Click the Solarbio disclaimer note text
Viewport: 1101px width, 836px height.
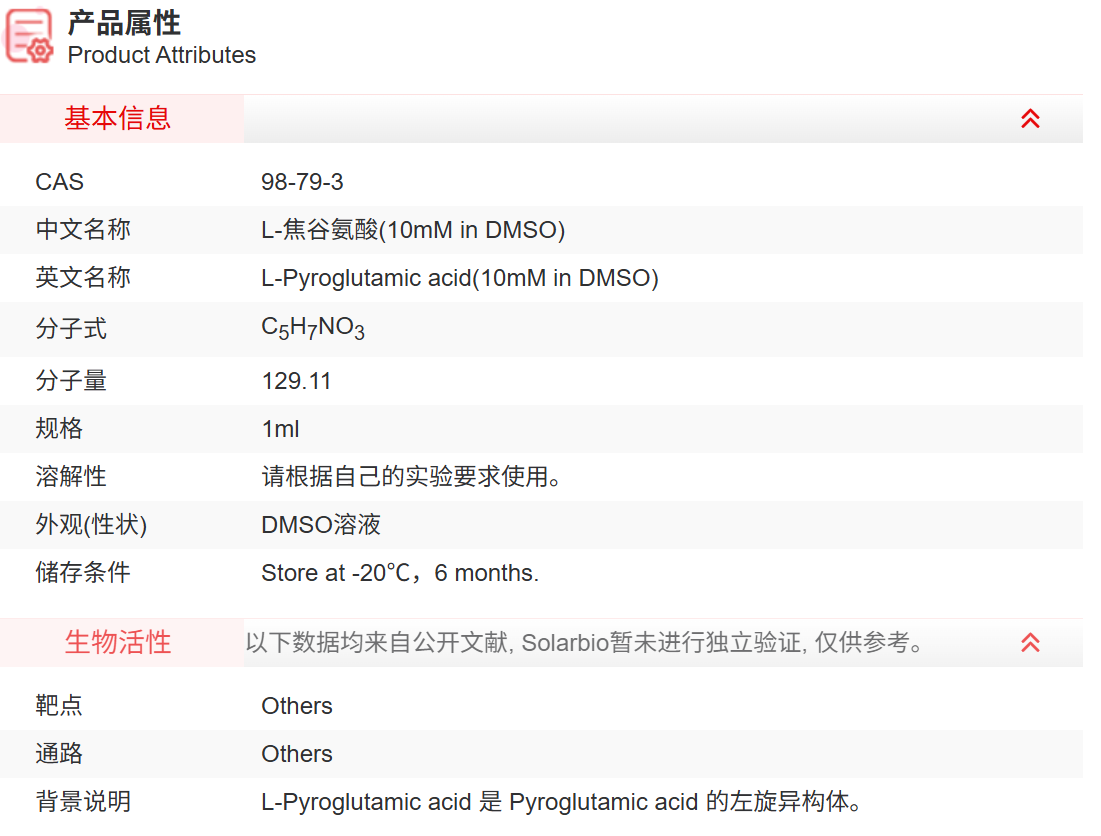pos(585,643)
